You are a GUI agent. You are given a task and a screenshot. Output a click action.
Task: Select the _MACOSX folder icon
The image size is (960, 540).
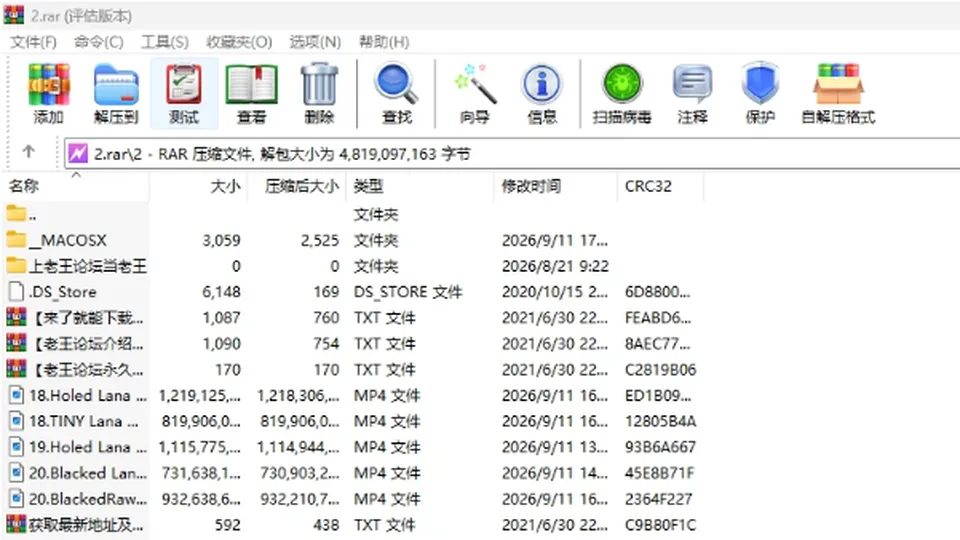pos(17,239)
